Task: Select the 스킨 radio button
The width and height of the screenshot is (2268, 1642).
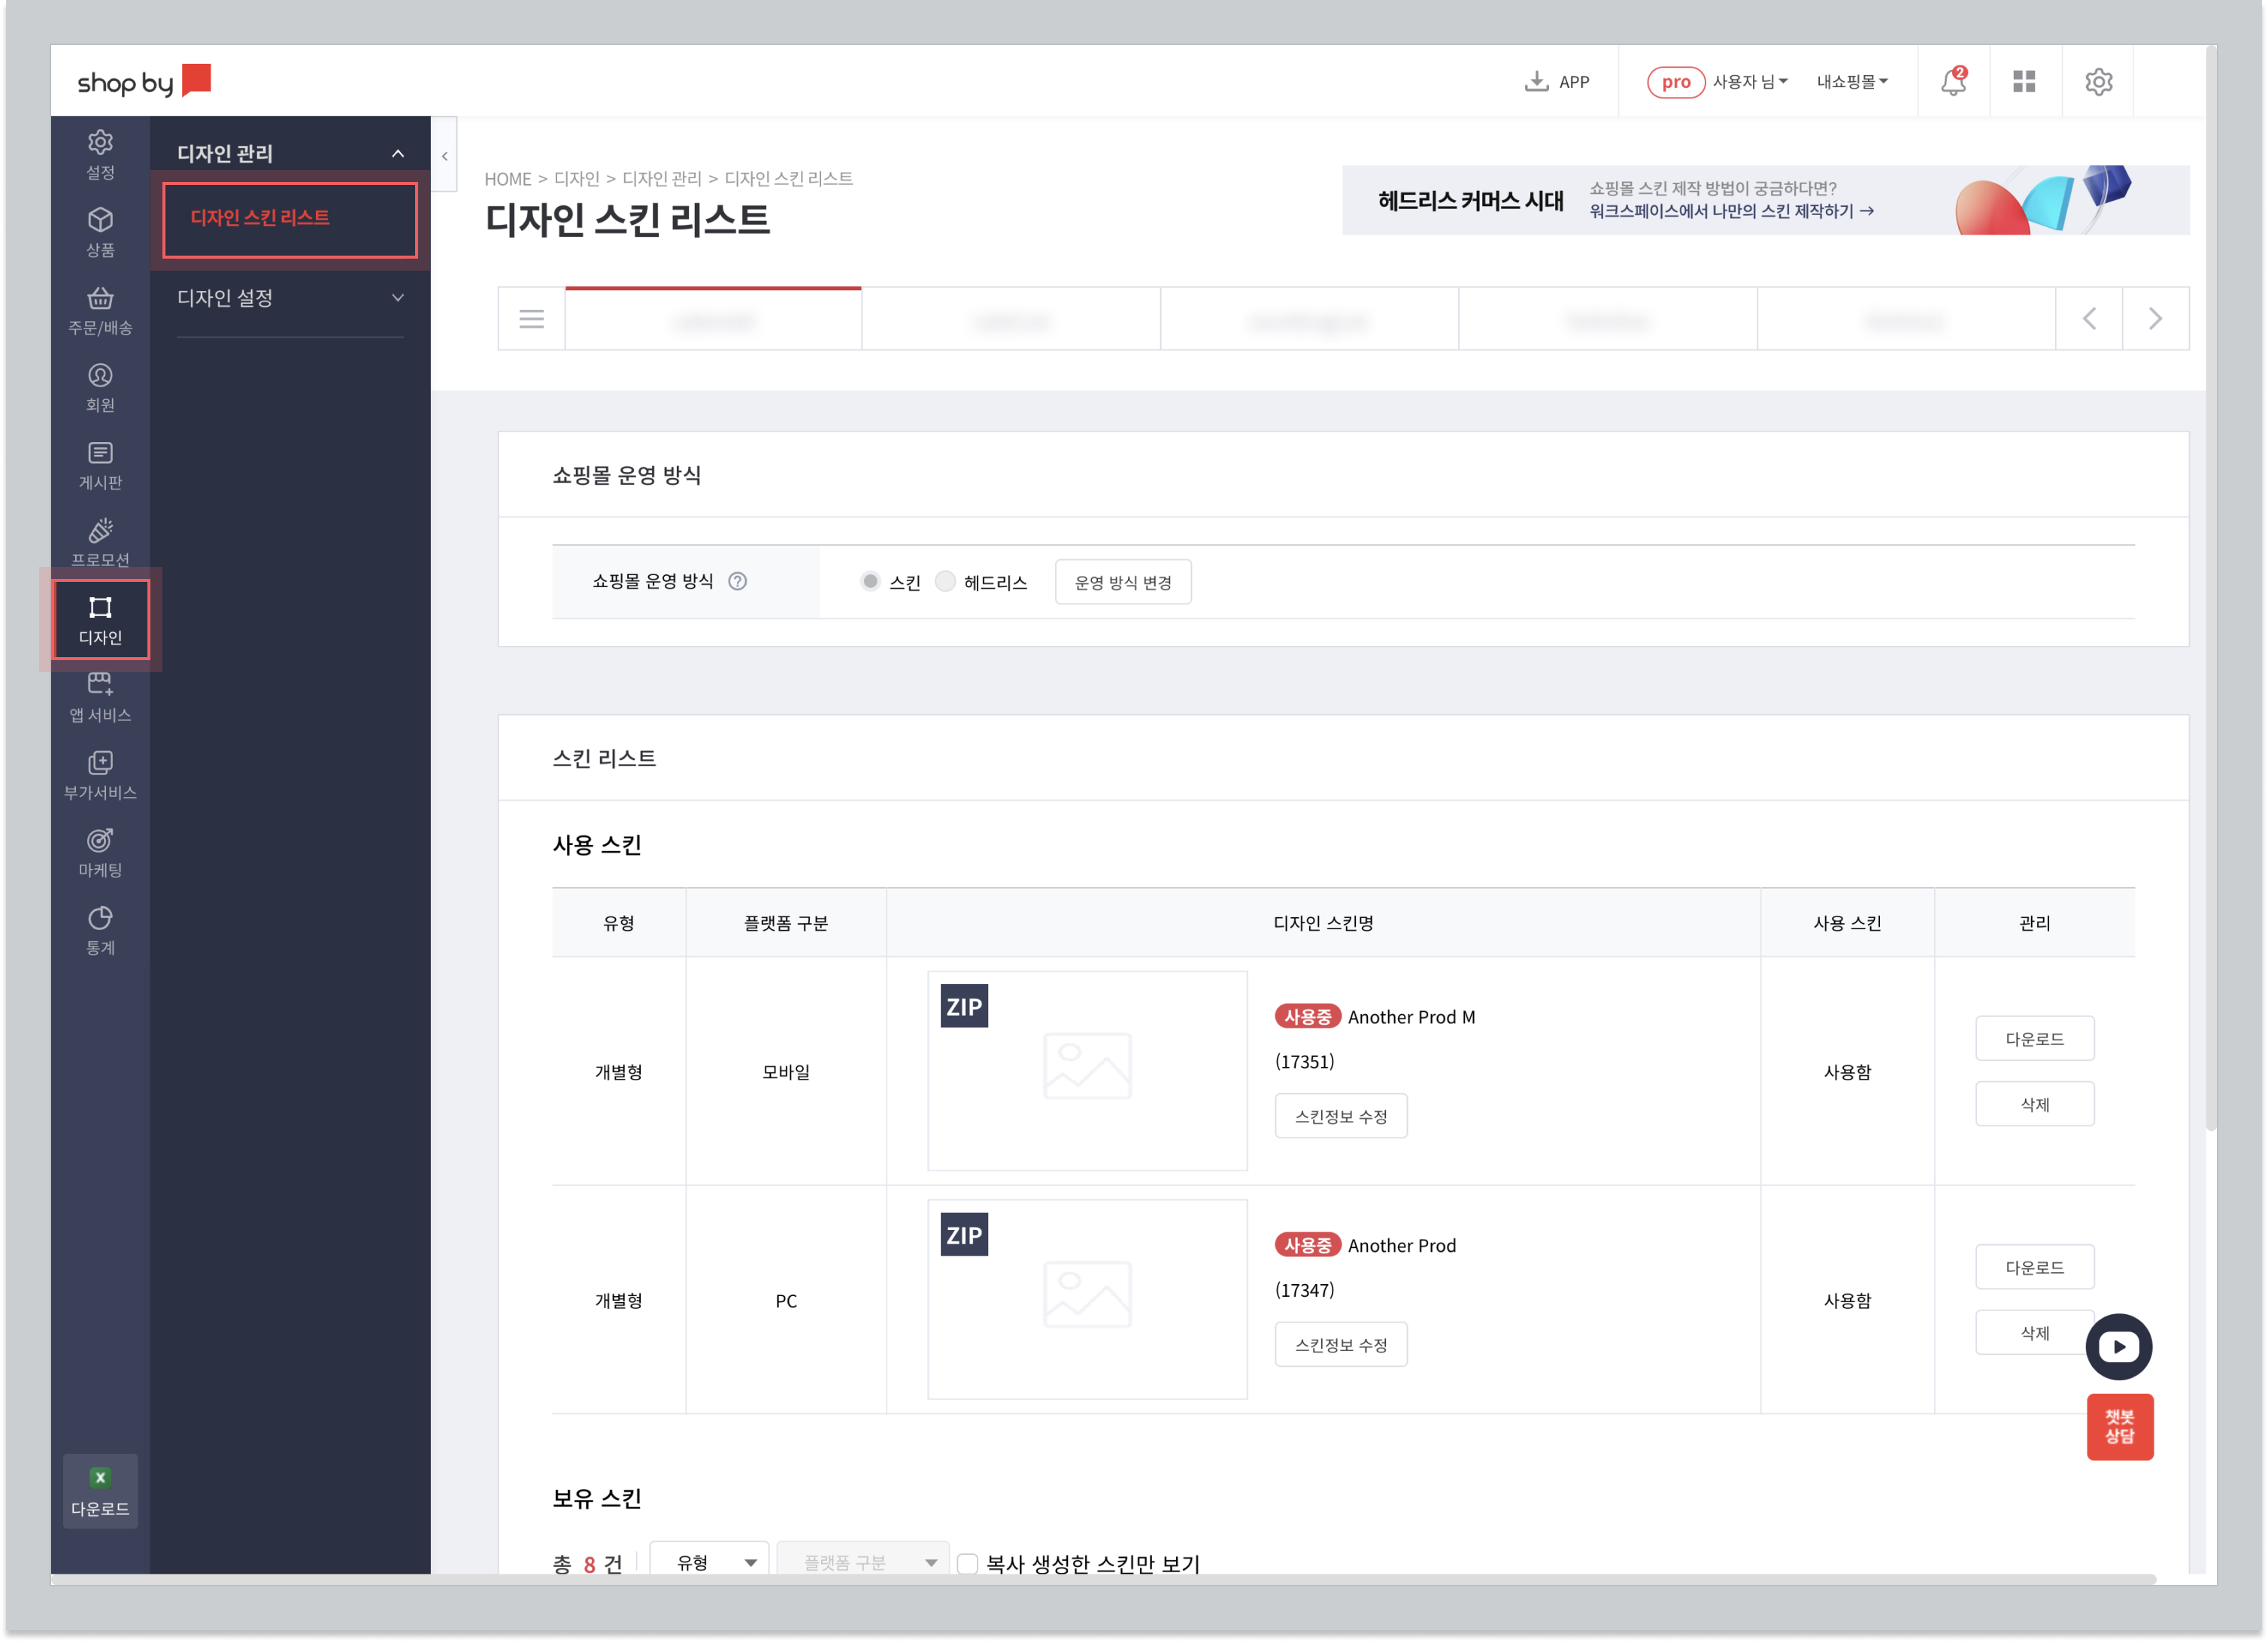Action: pos(870,581)
